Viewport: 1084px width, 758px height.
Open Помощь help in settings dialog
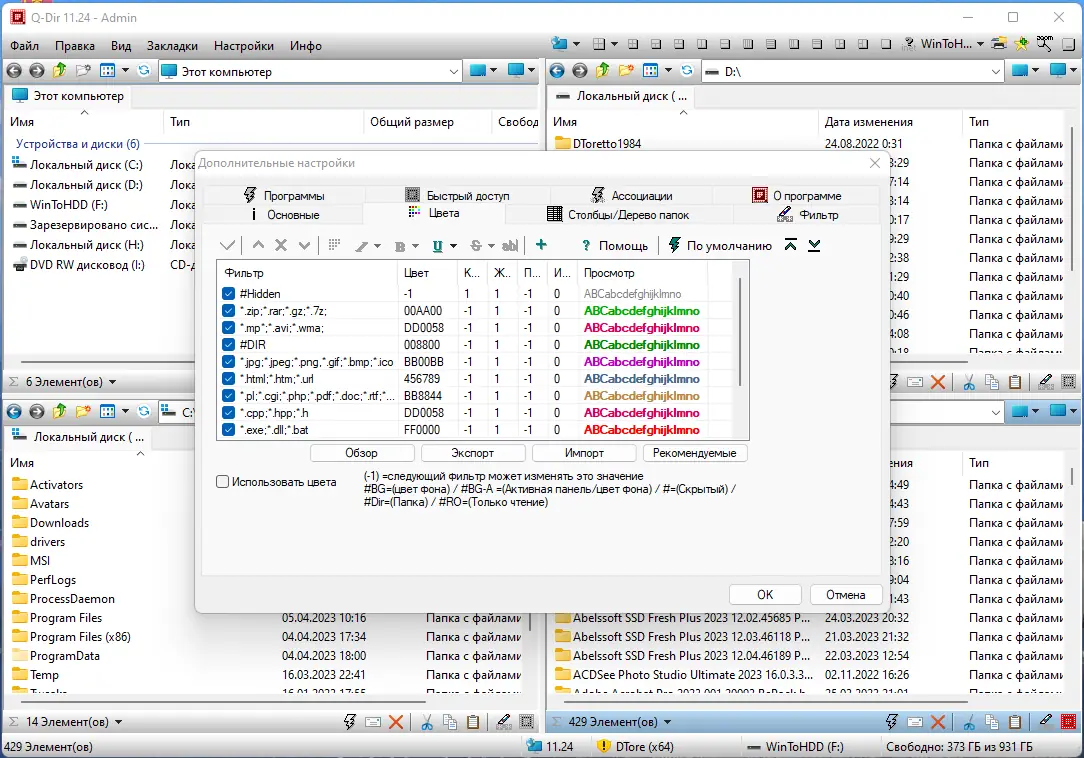click(x=614, y=246)
